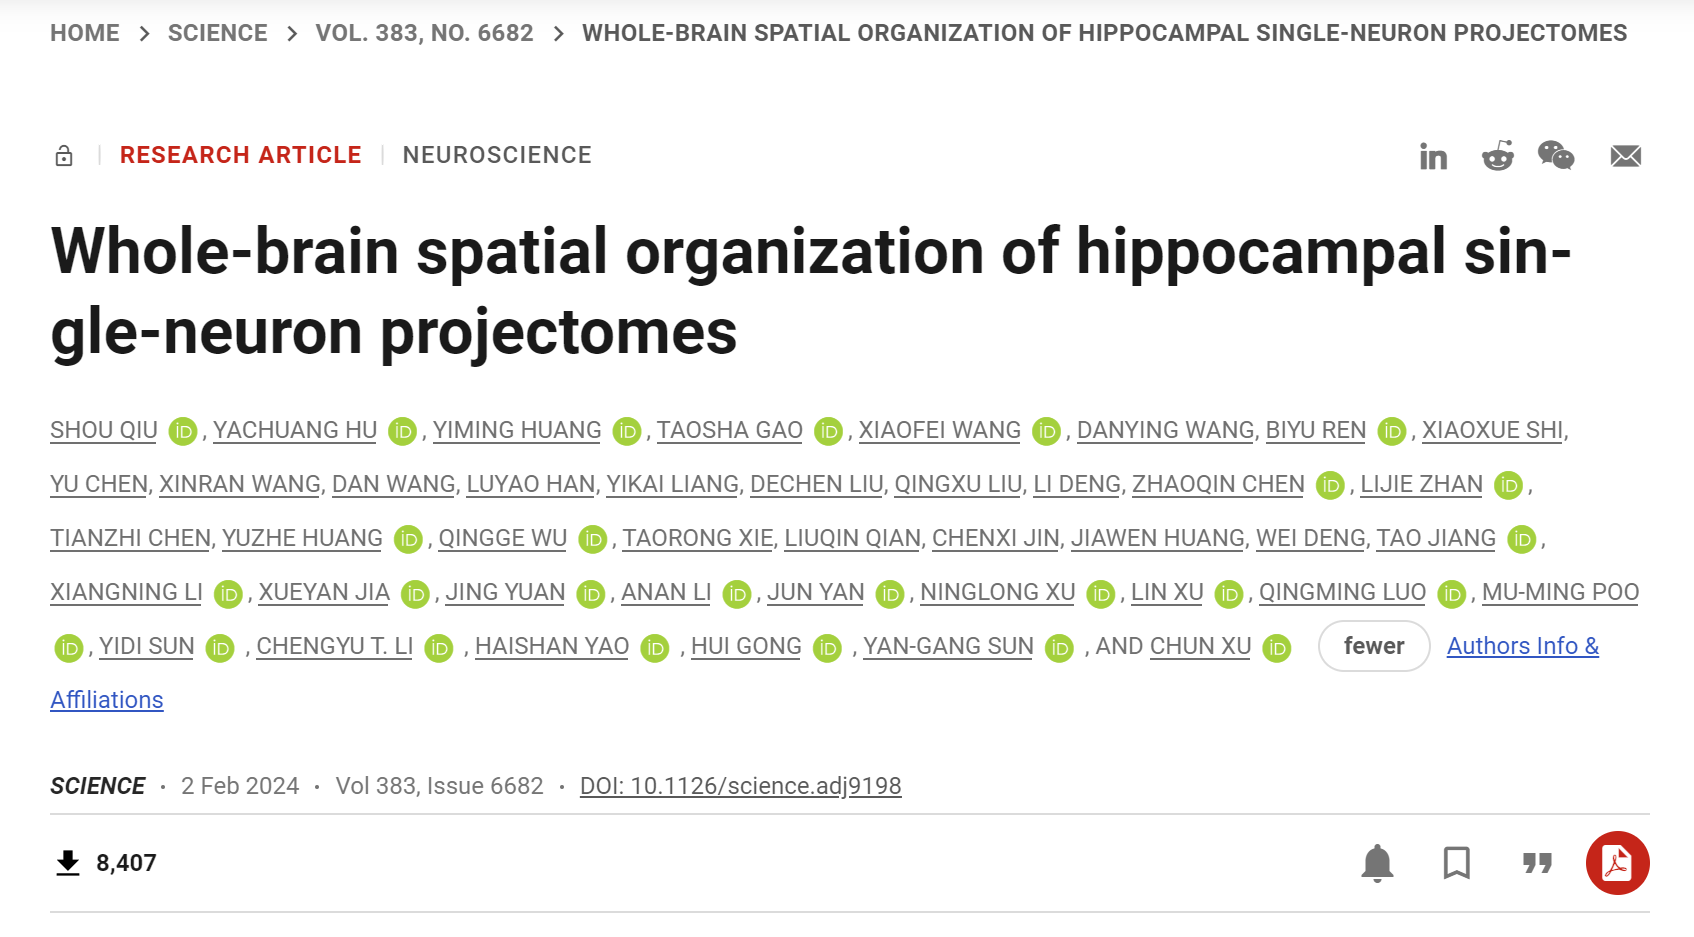The height and width of the screenshot is (937, 1694).
Task: Open Yachuang Hu's ORCID icon
Action: (402, 431)
